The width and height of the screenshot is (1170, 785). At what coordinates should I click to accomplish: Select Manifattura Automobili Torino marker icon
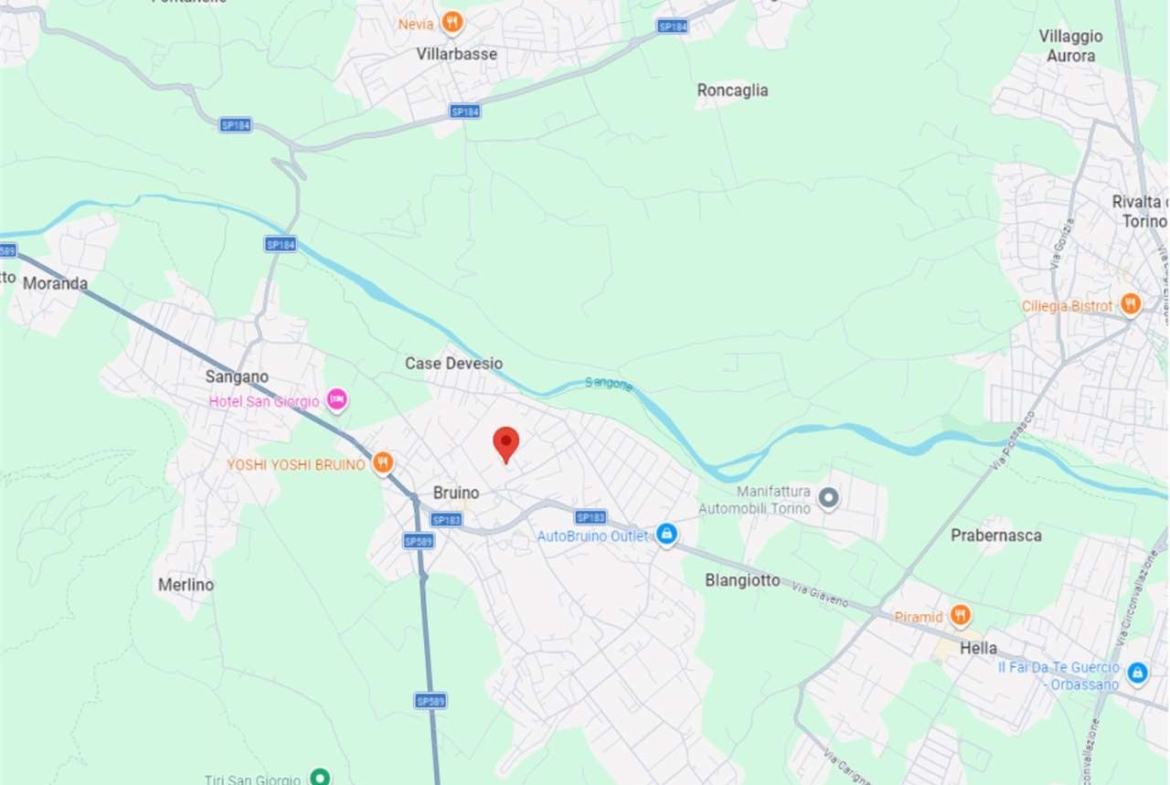828,498
